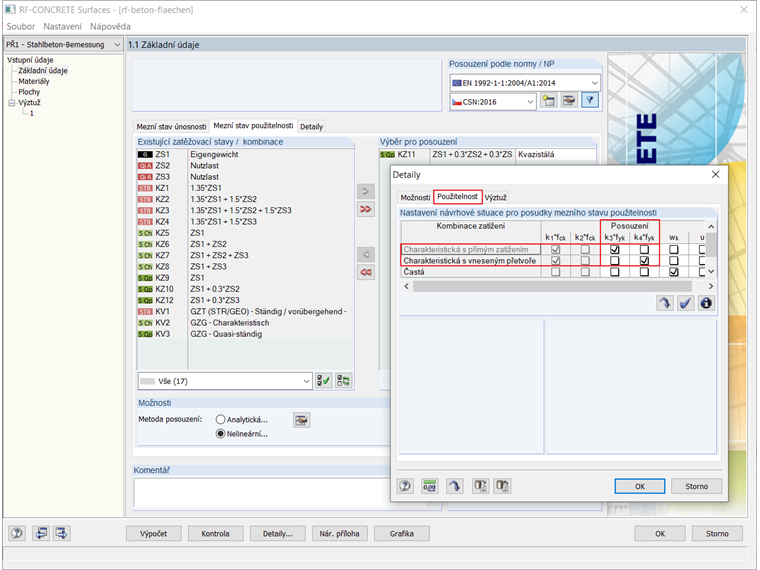
Task: Click the select-all checkmark icon beside Vše (17)
Action: (323, 381)
